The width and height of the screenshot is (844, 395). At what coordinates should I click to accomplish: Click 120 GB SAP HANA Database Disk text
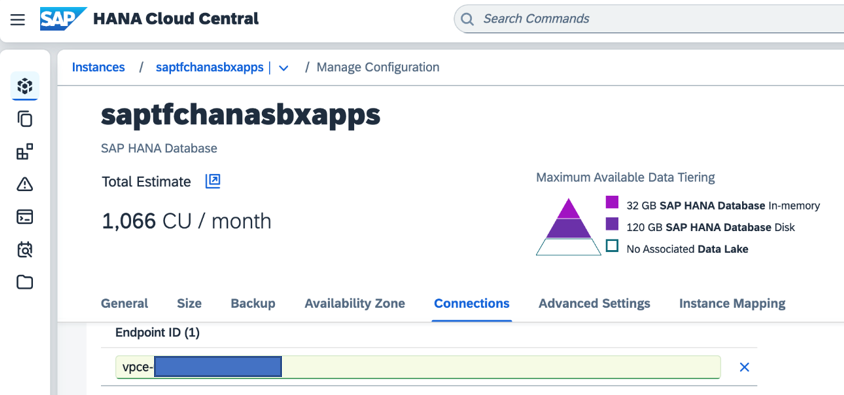711,227
